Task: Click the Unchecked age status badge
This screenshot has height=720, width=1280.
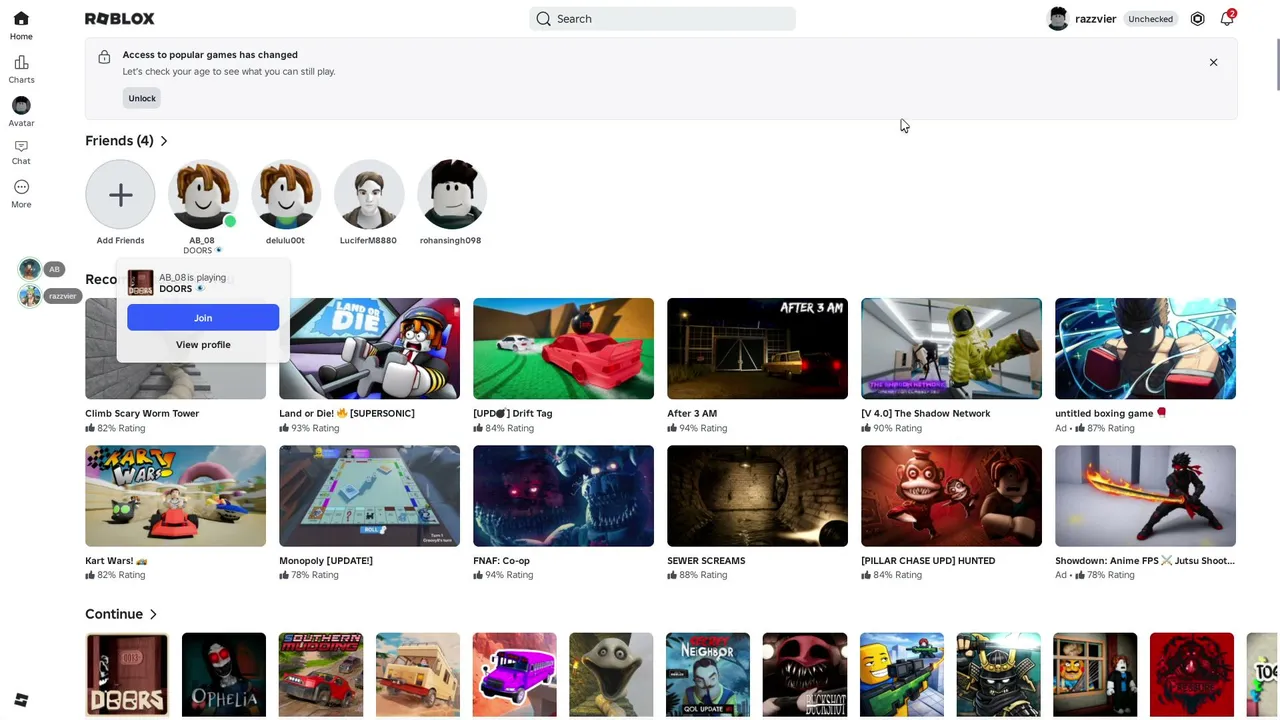Action: click(x=1150, y=19)
